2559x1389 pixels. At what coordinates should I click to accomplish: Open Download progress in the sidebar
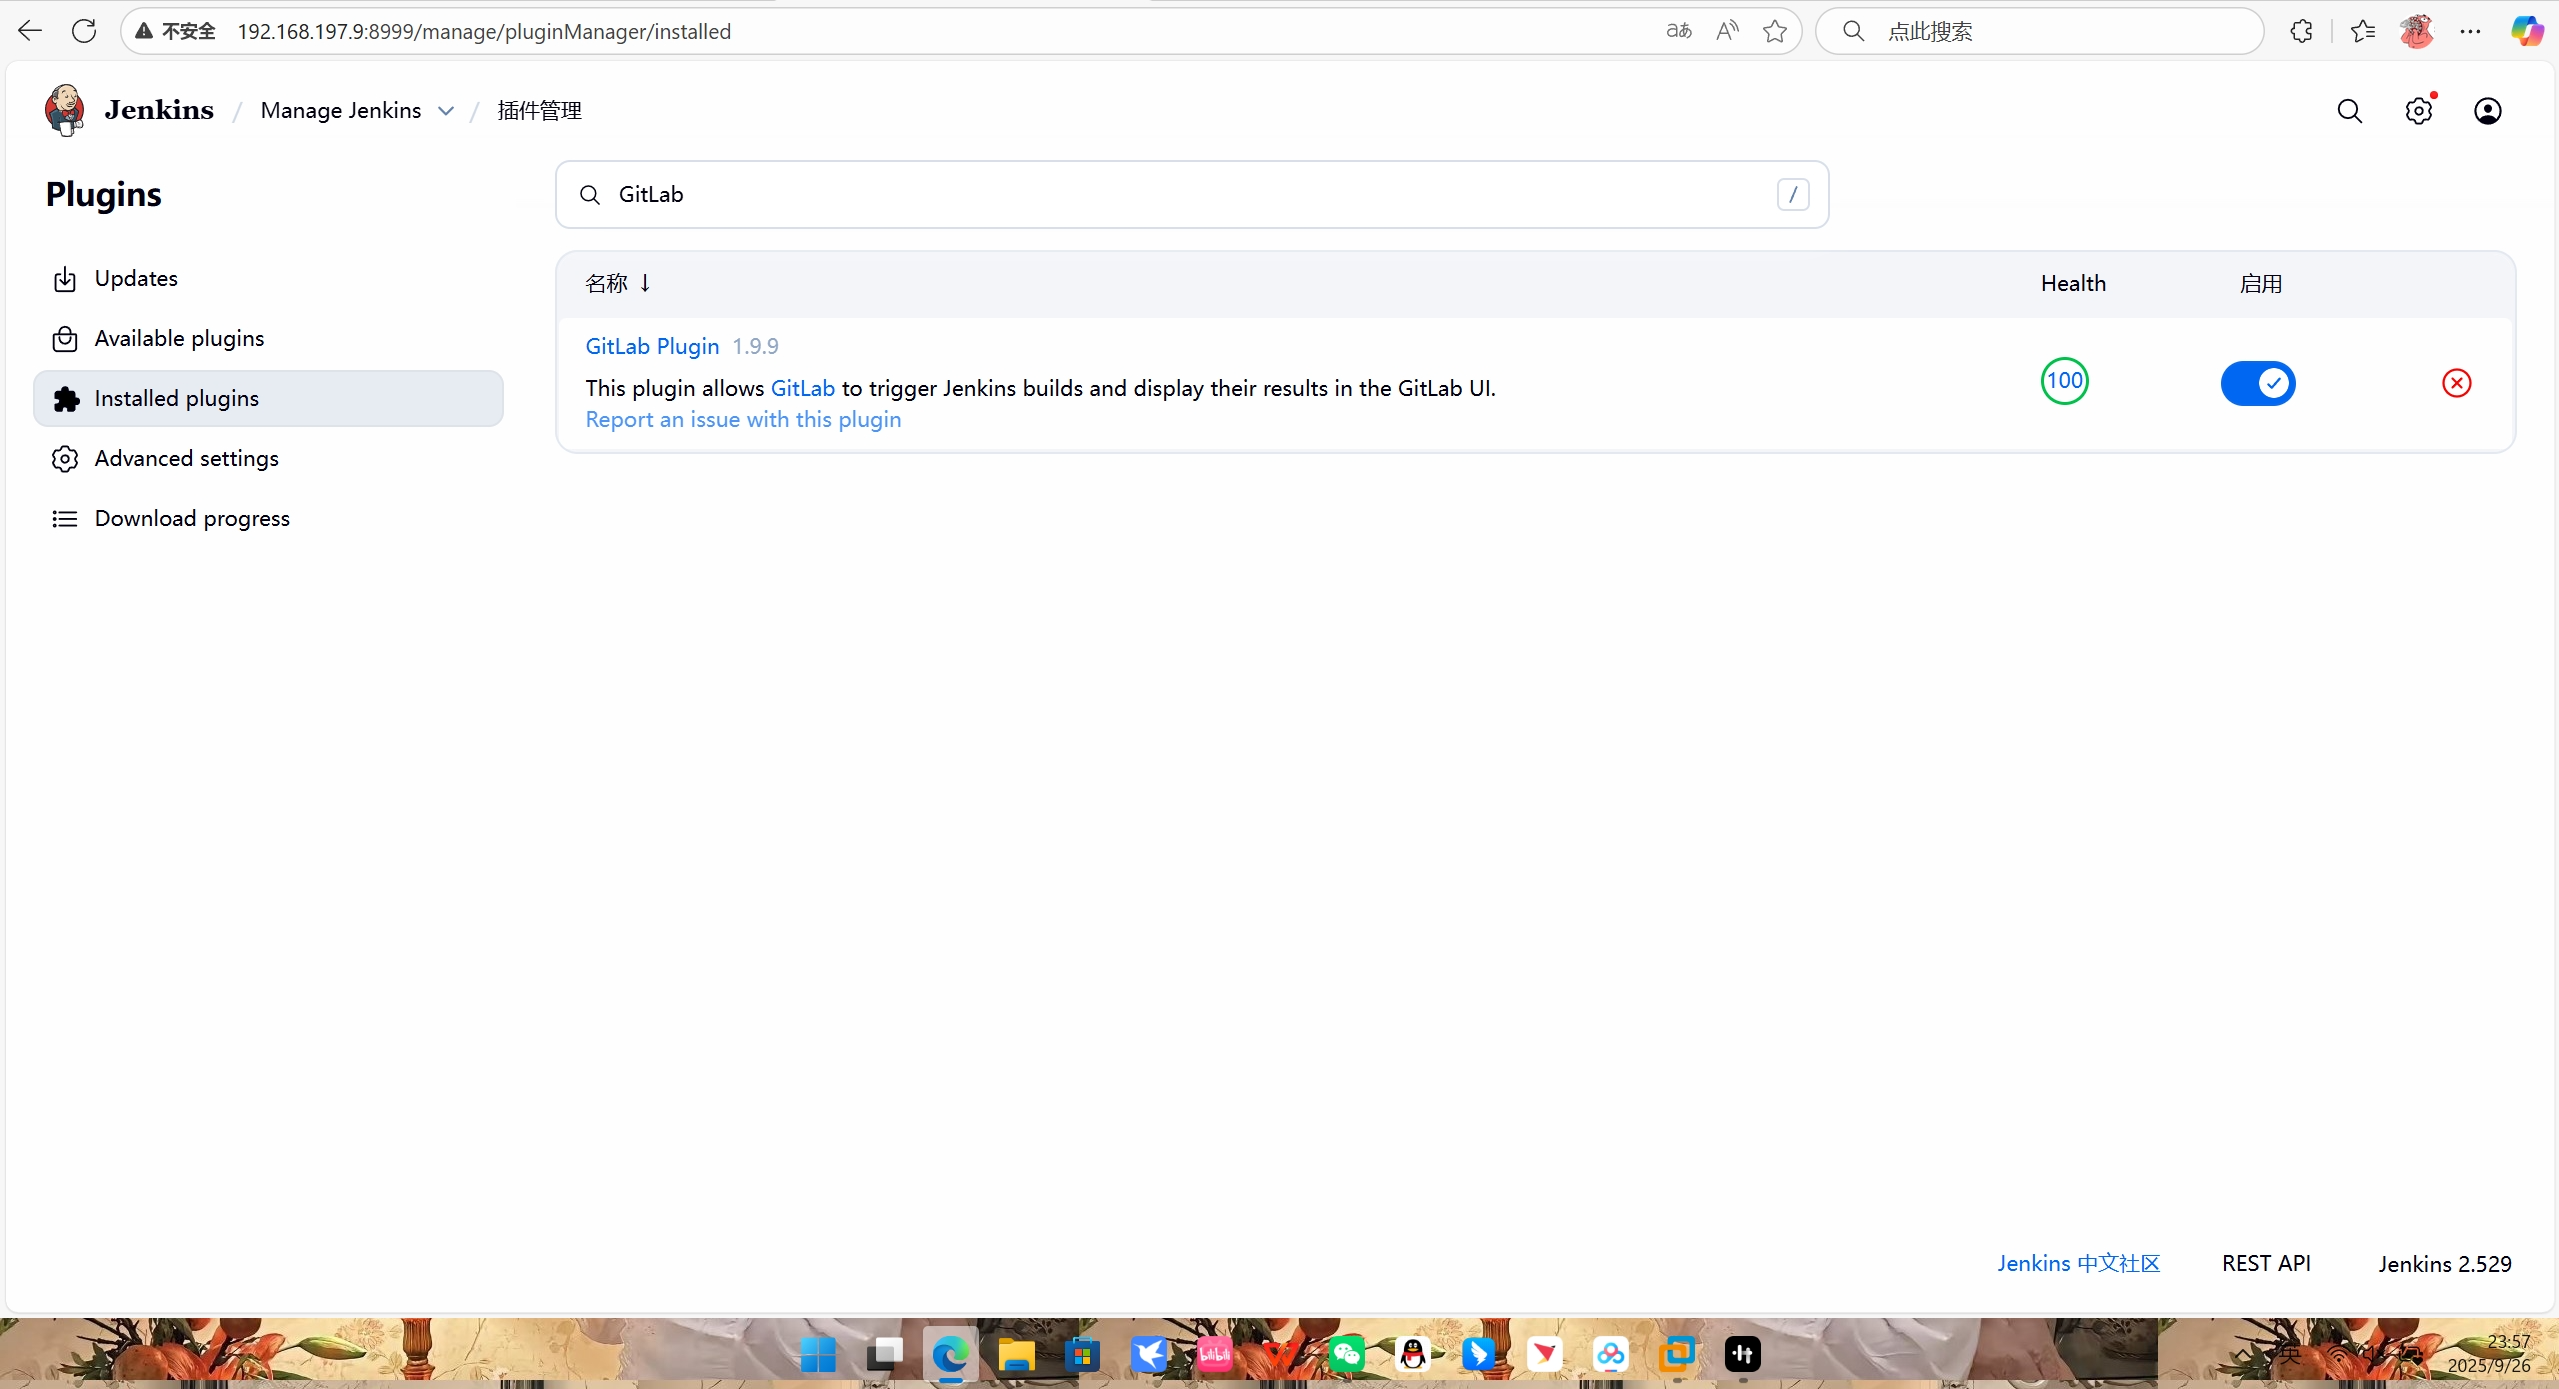click(268, 519)
